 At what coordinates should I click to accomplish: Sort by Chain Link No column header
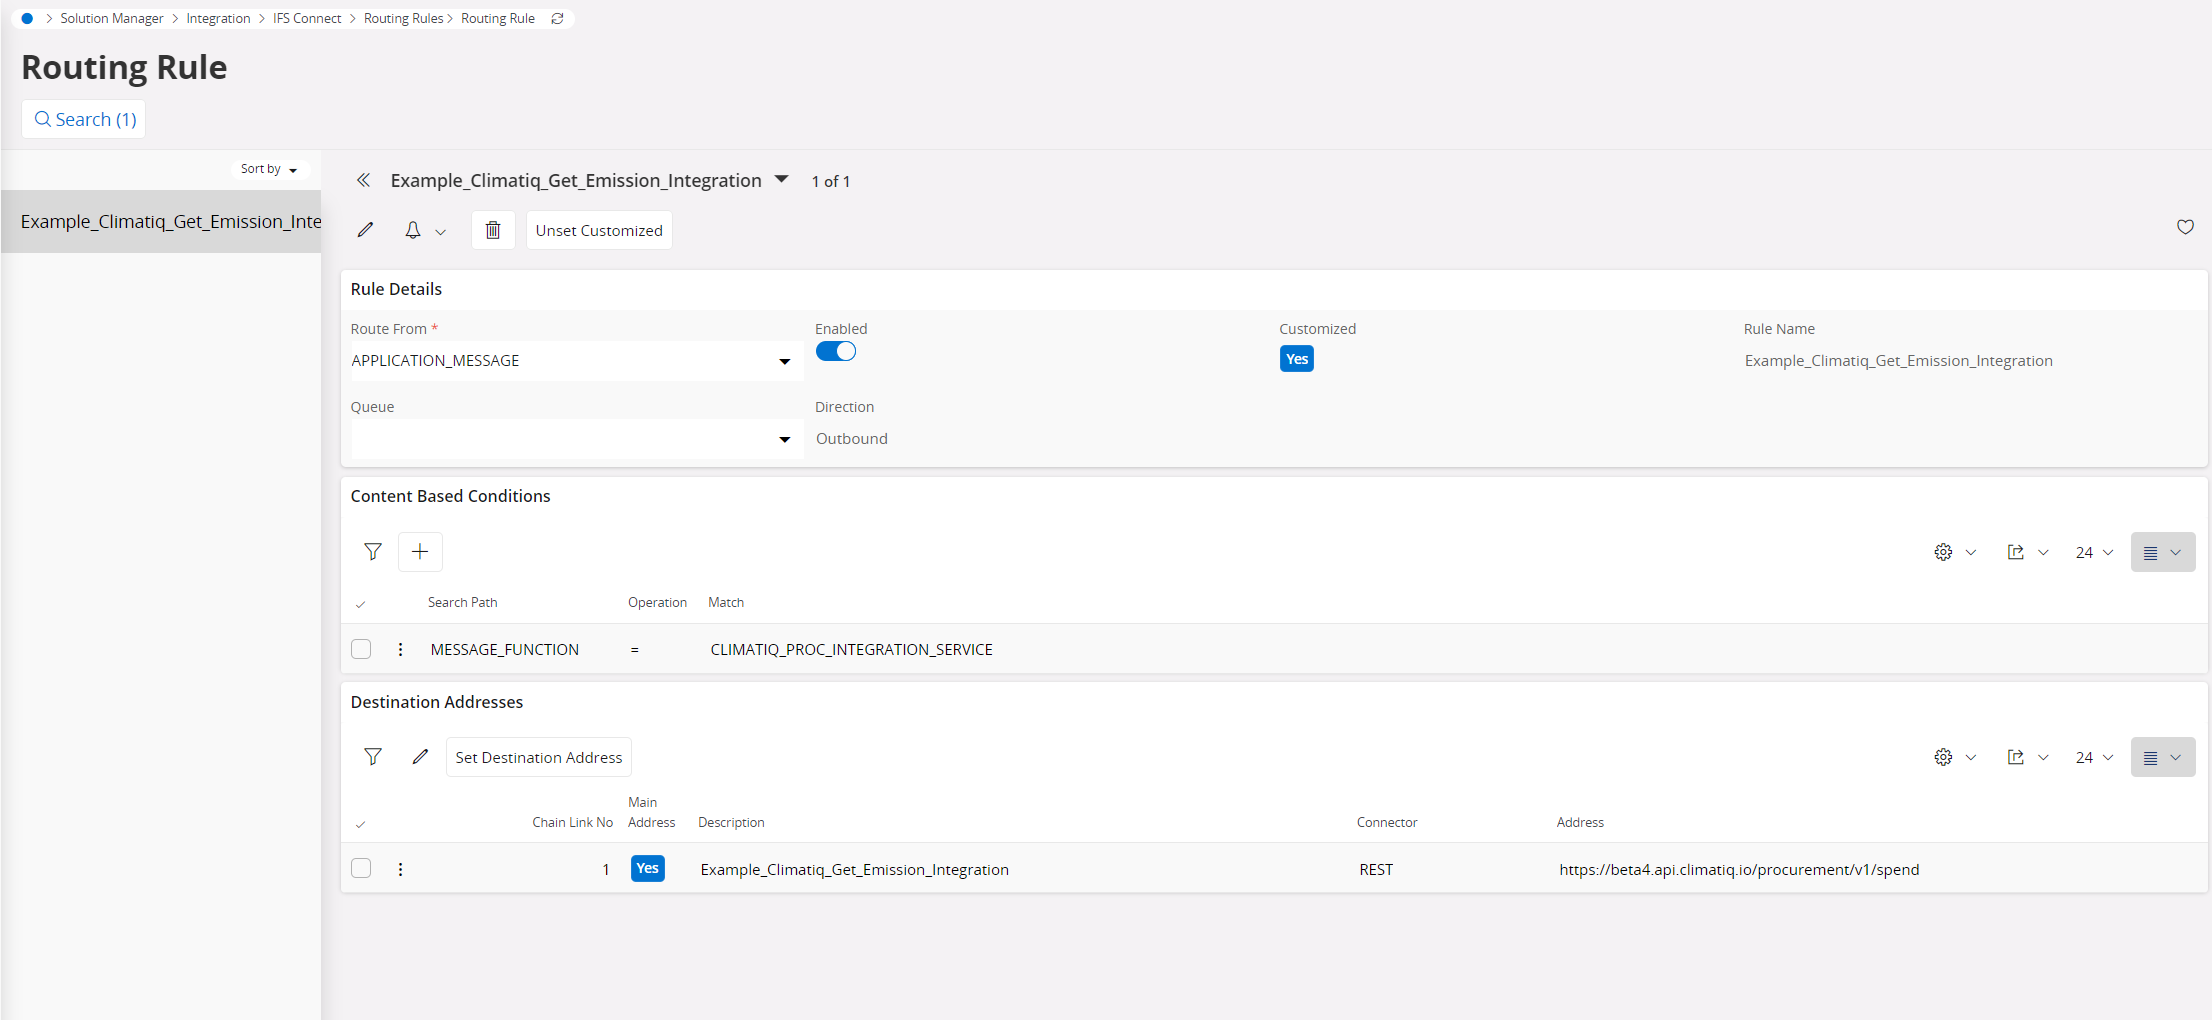tap(572, 822)
